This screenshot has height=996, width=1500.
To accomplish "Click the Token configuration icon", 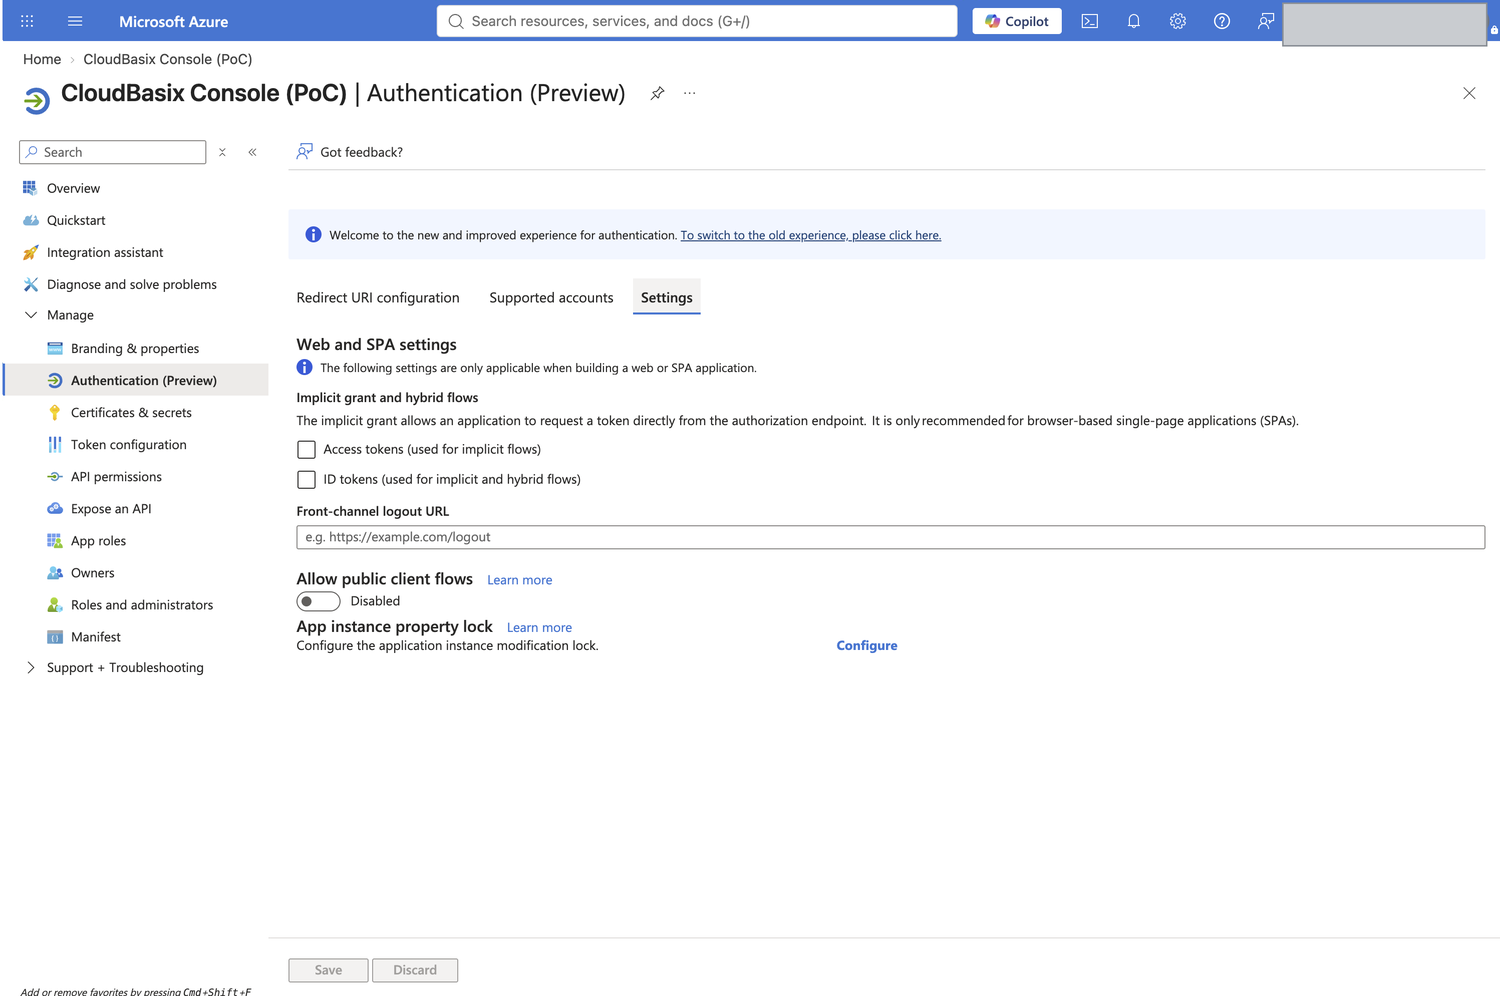I will pyautogui.click(x=55, y=444).
